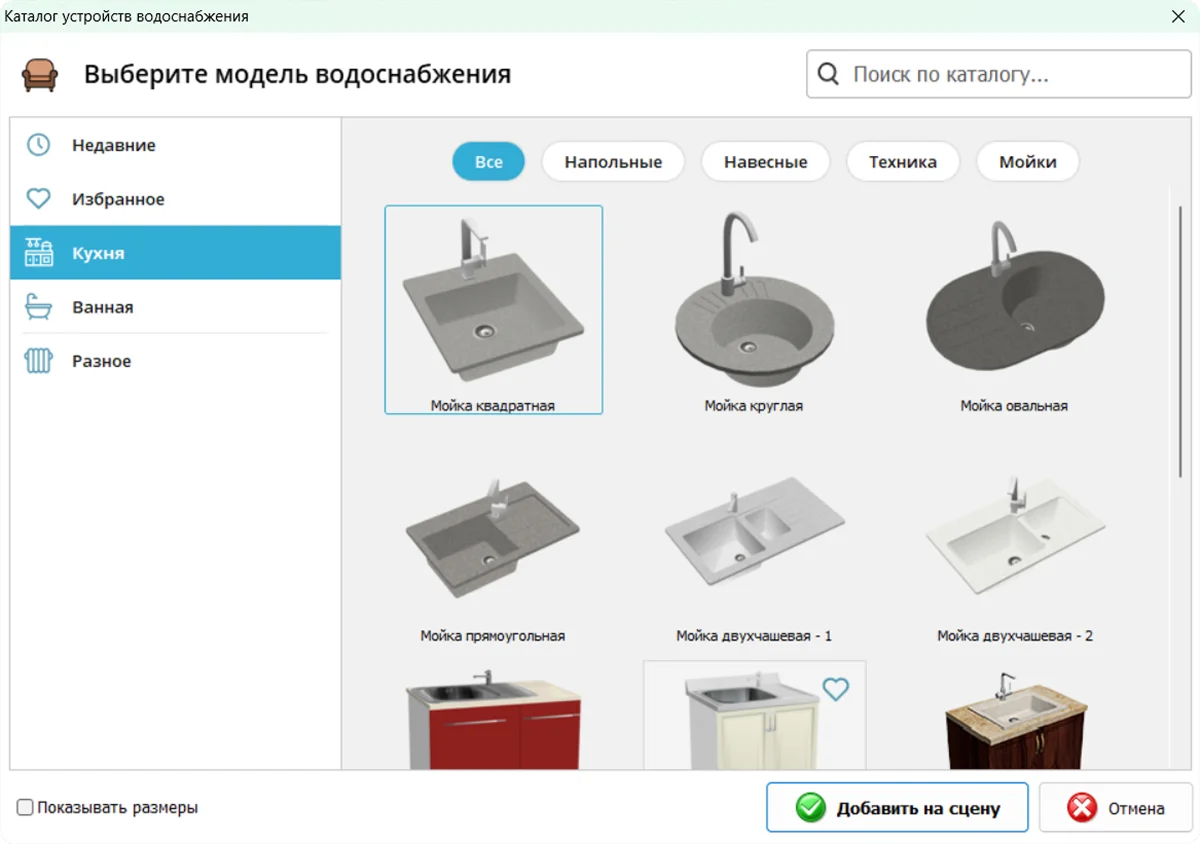Viewport: 1200px width, 844px height.
Task: Filter by Навесные
Action: click(x=765, y=162)
